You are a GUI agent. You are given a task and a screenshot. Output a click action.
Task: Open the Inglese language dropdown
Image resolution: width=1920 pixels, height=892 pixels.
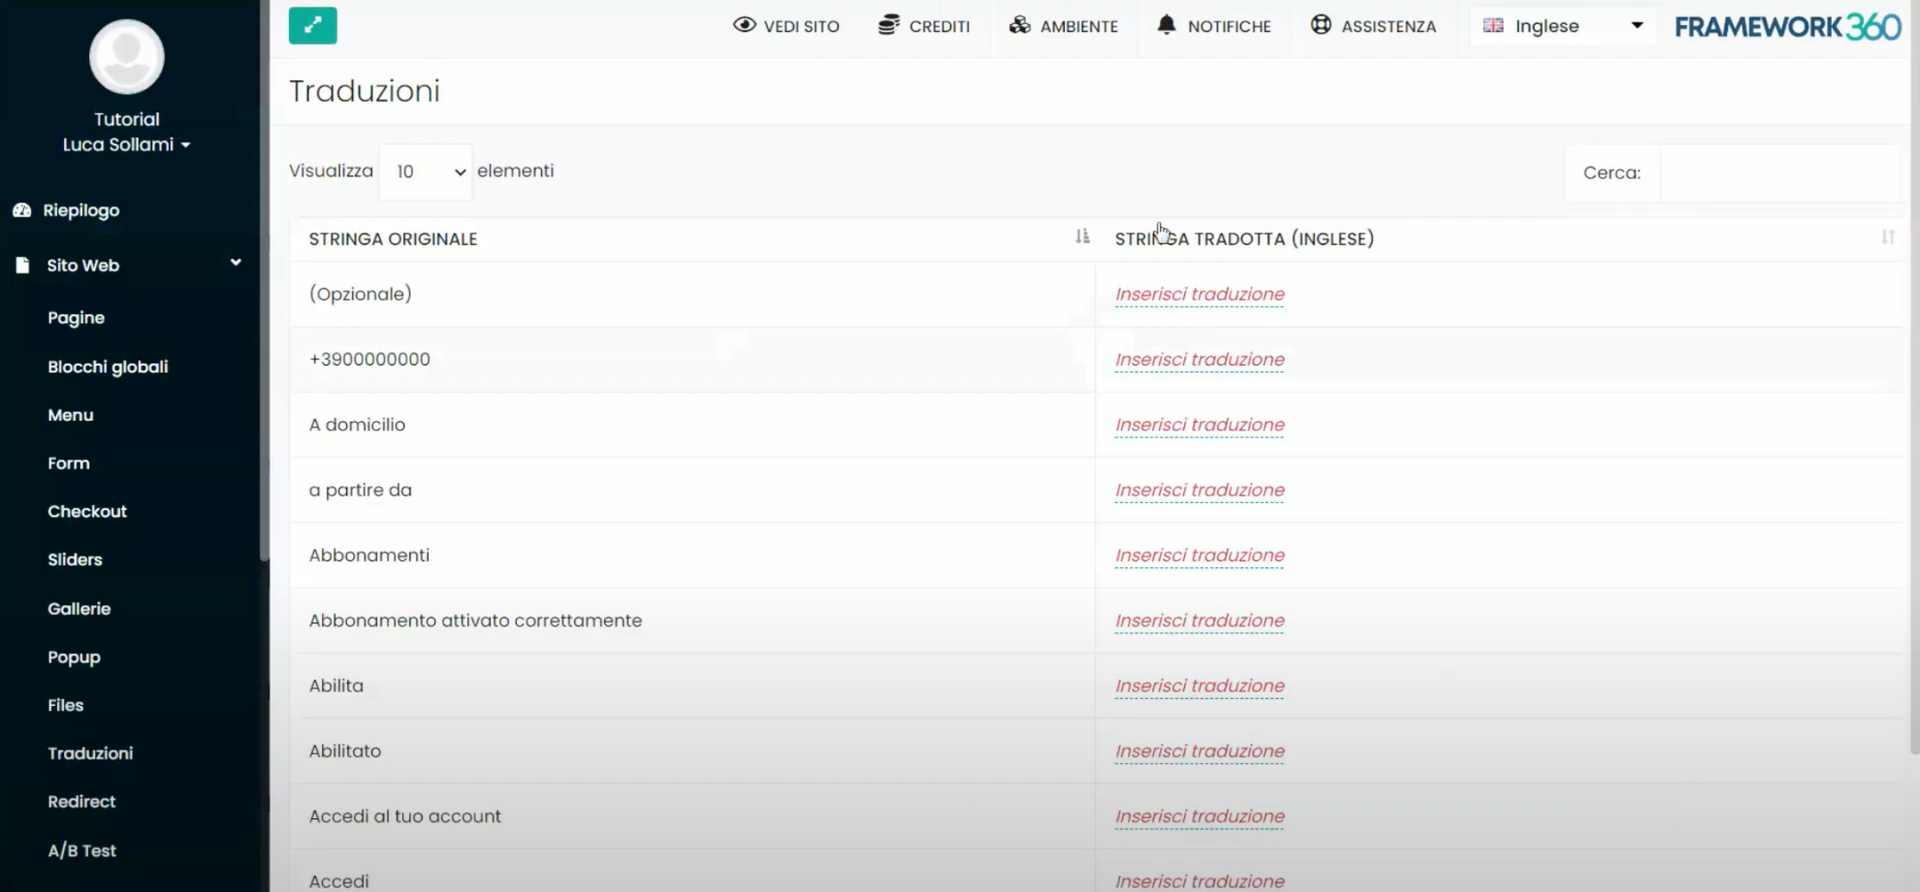1561,26
